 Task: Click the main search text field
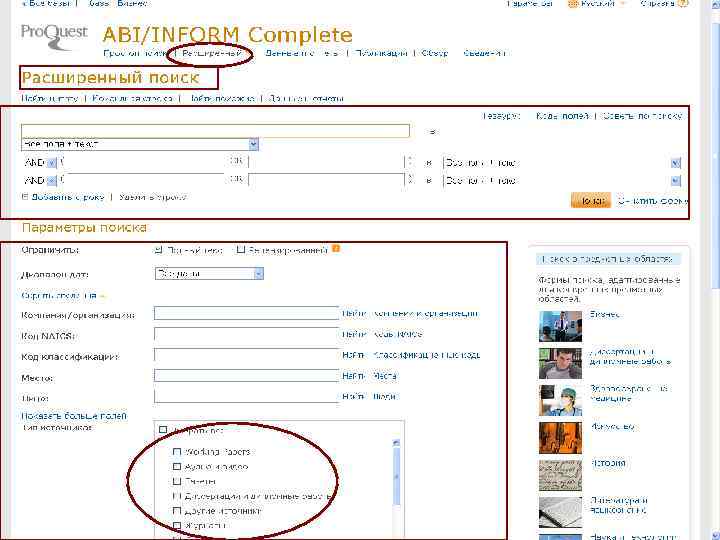tap(215, 130)
